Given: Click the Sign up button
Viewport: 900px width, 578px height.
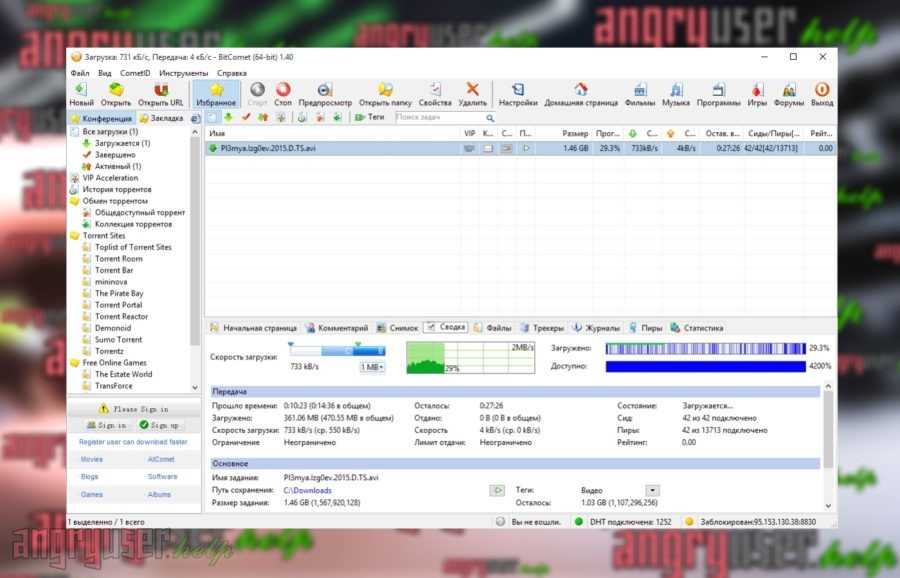Looking at the screenshot, I should [x=160, y=426].
